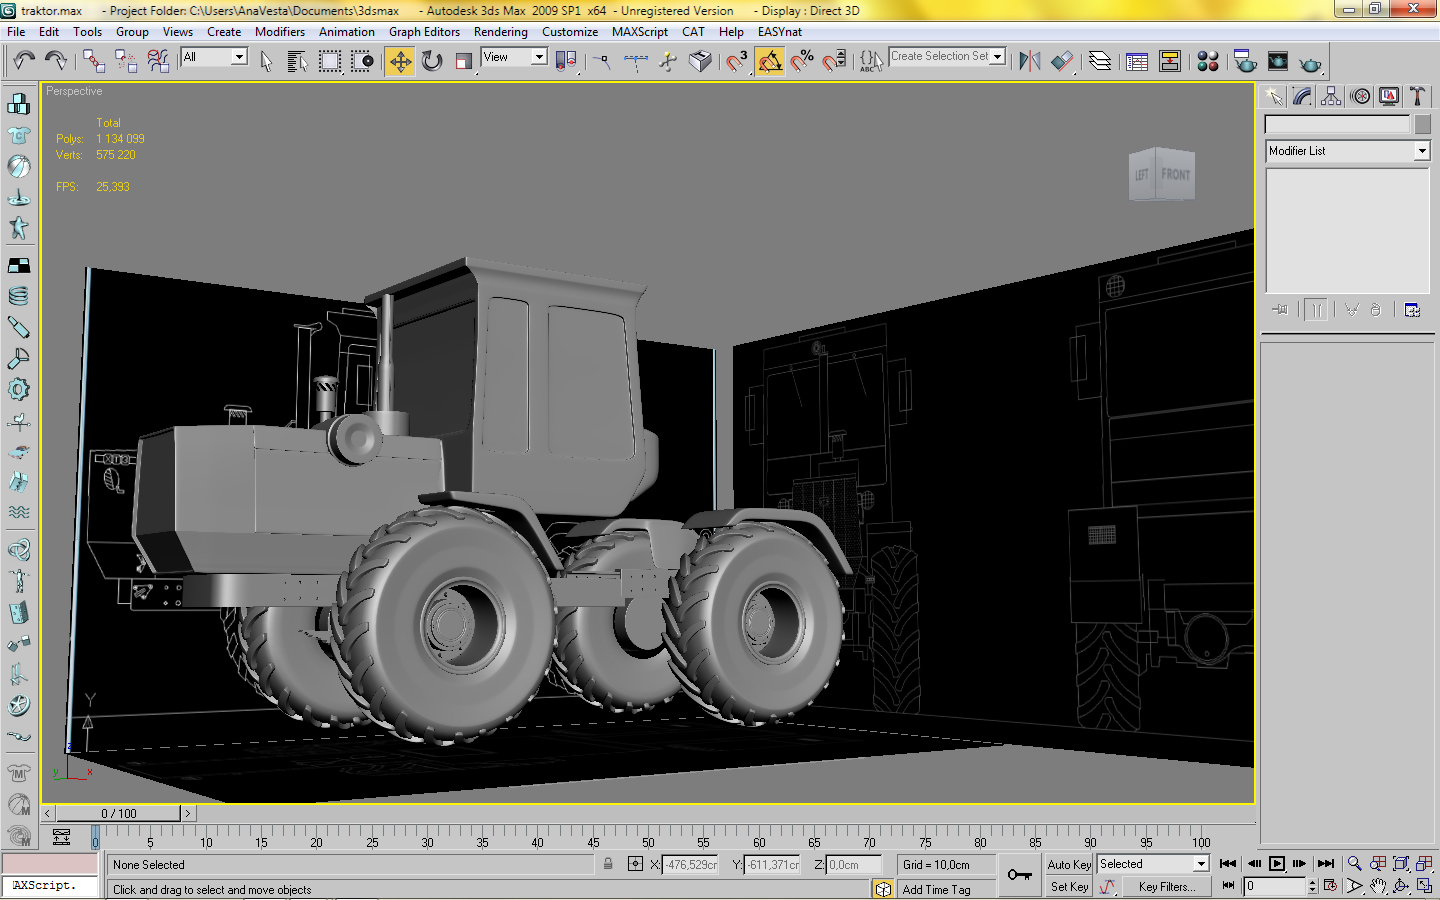Open the Material Editor
The image size is (1440, 900).
pos(1208,62)
